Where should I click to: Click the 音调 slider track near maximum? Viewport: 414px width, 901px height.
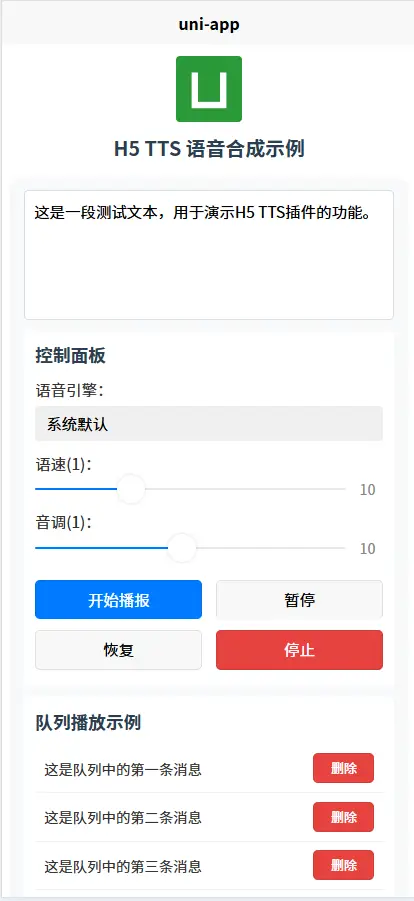(x=339, y=548)
